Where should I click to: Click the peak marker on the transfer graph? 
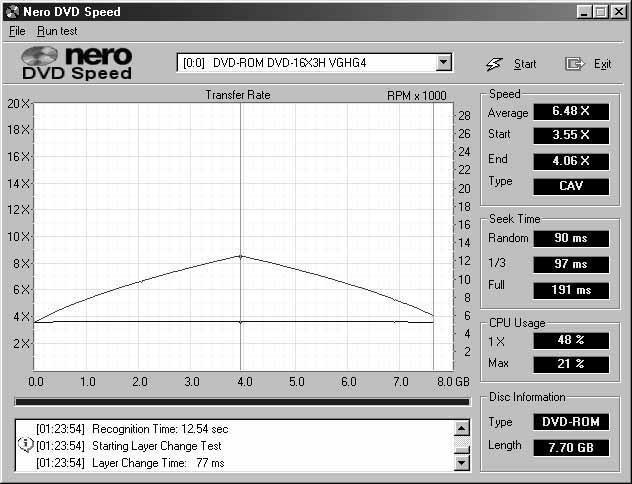[240, 256]
